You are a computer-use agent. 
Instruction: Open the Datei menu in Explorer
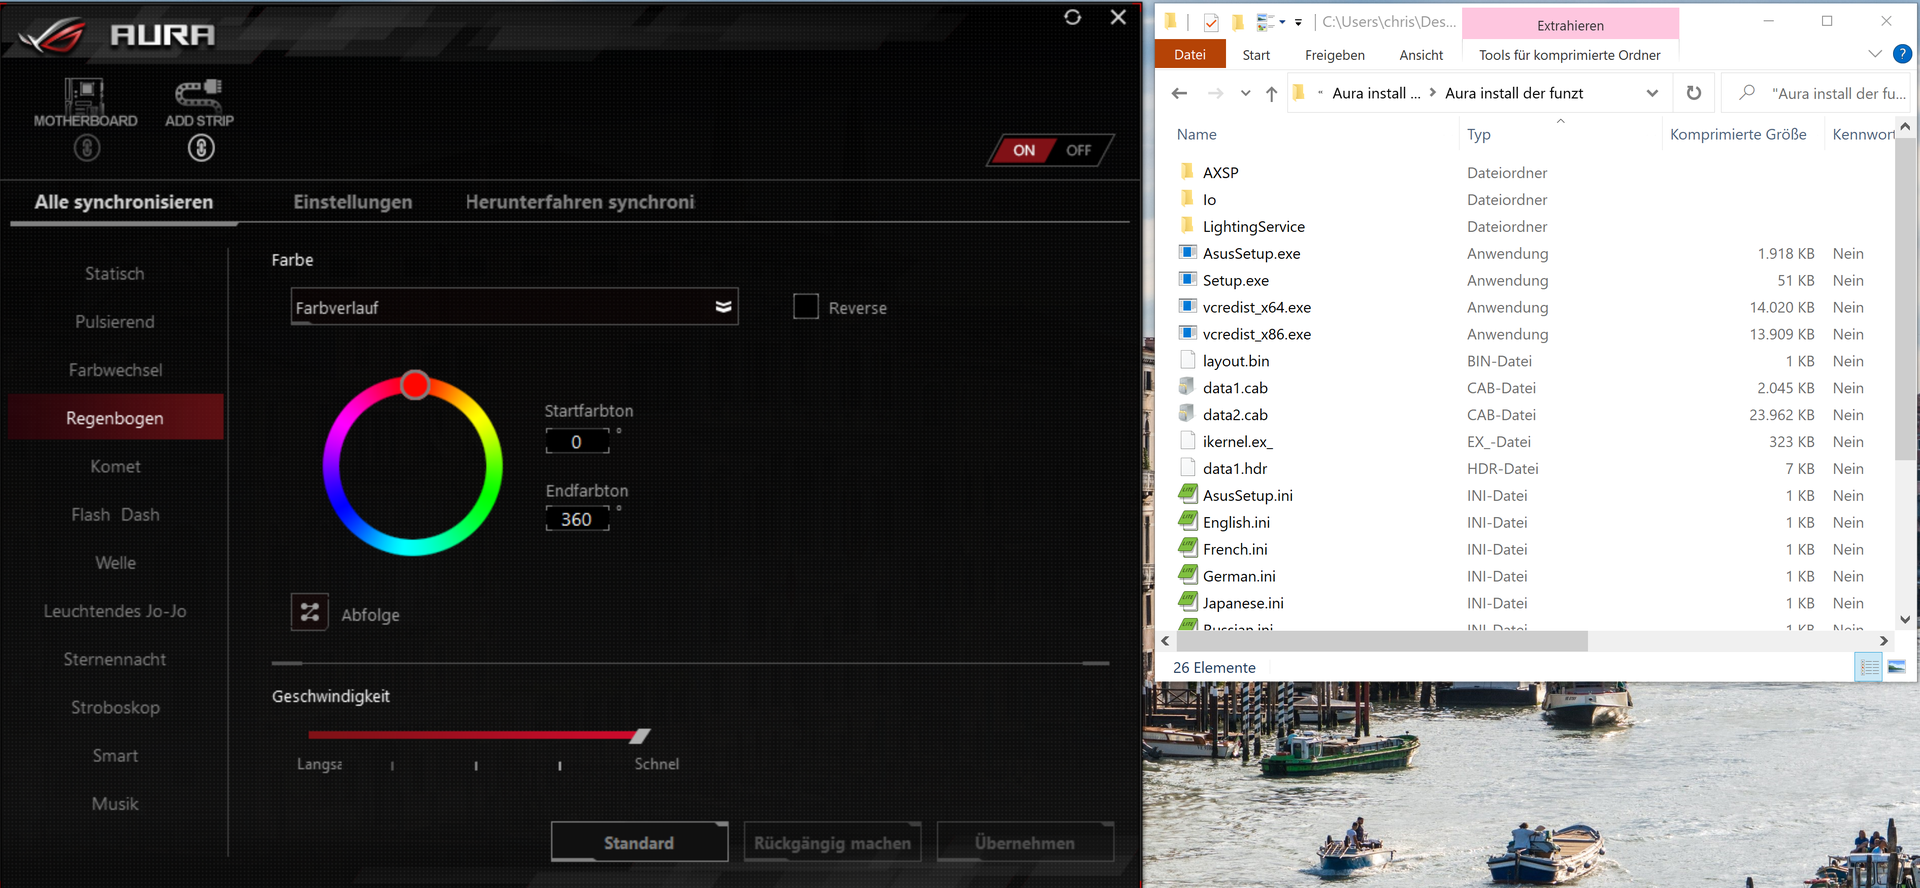(1190, 55)
